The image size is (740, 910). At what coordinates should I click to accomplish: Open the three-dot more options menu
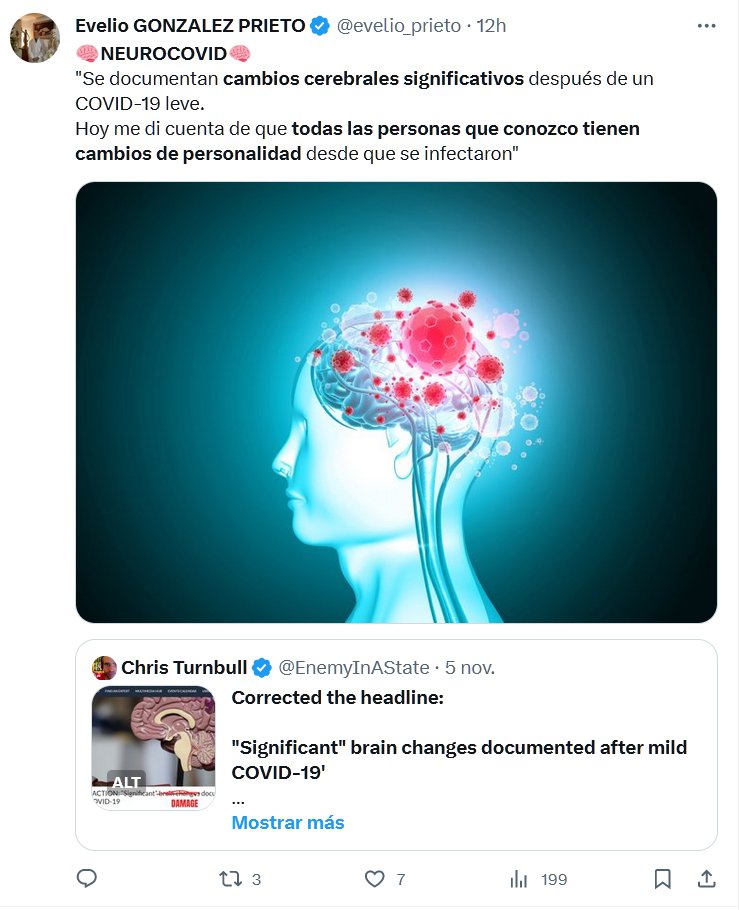(x=706, y=26)
